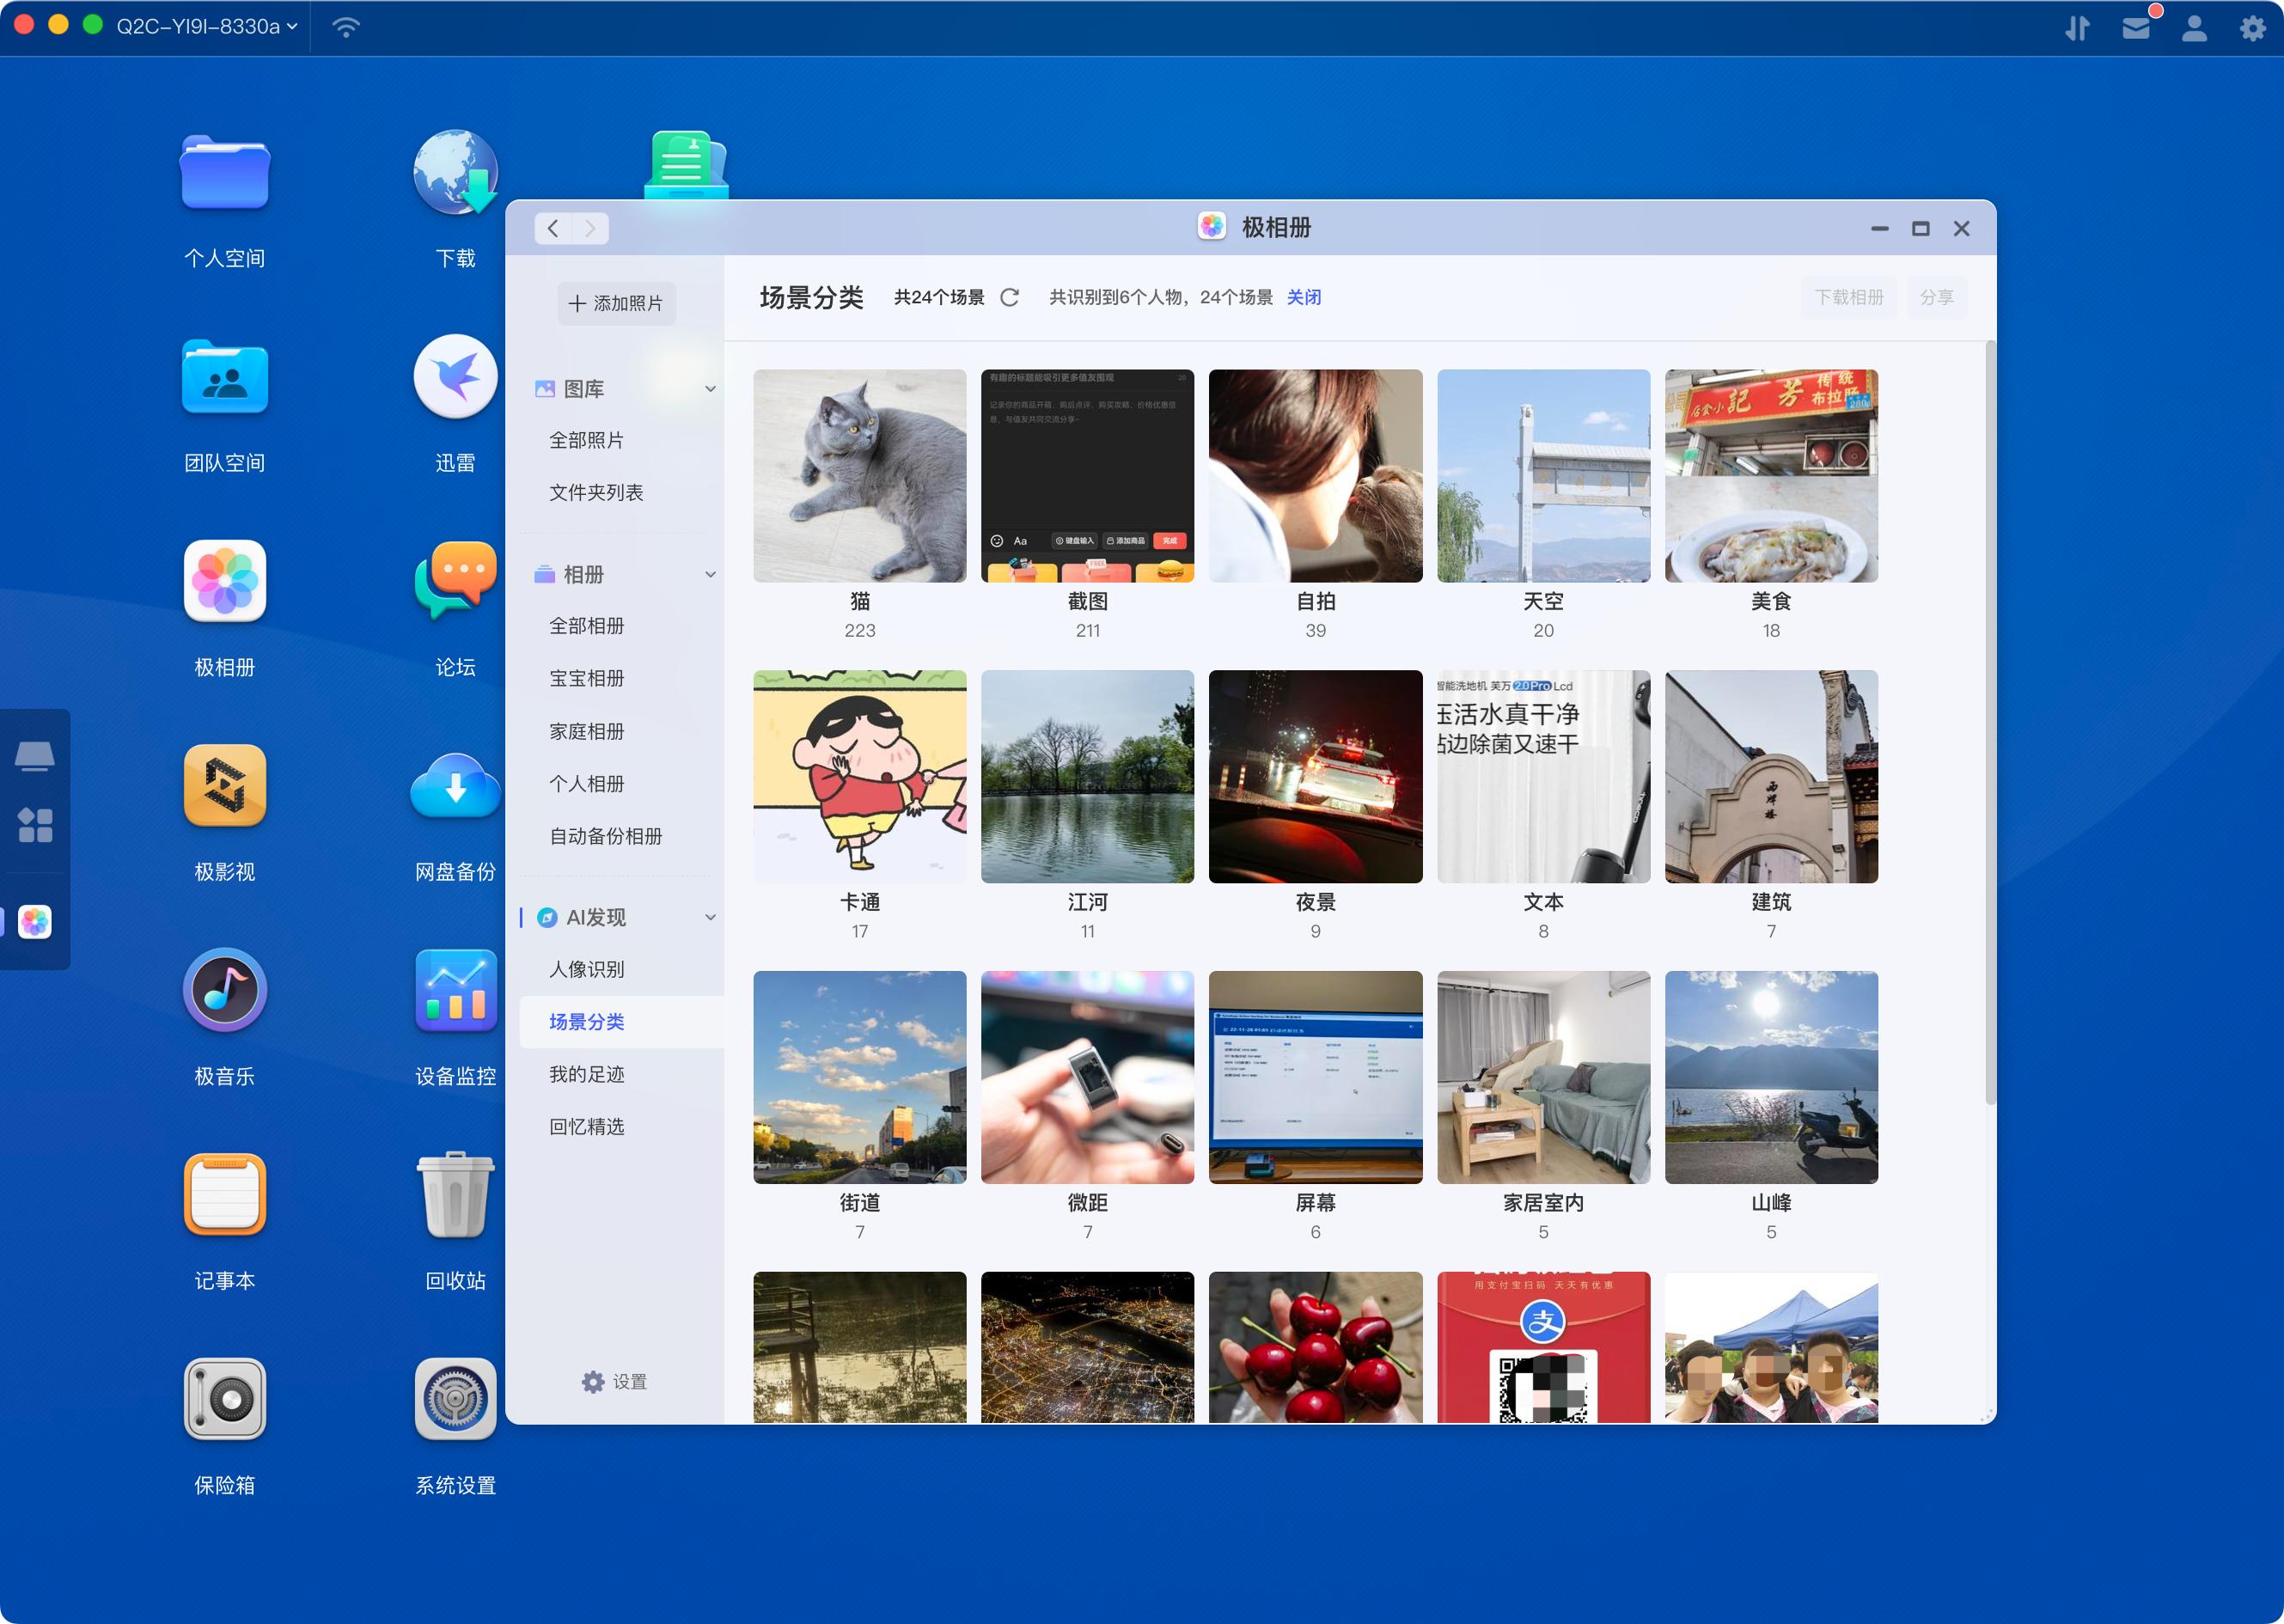This screenshot has width=2284, height=1624.
Task: Open 全部照片 in the sidebar
Action: point(587,440)
